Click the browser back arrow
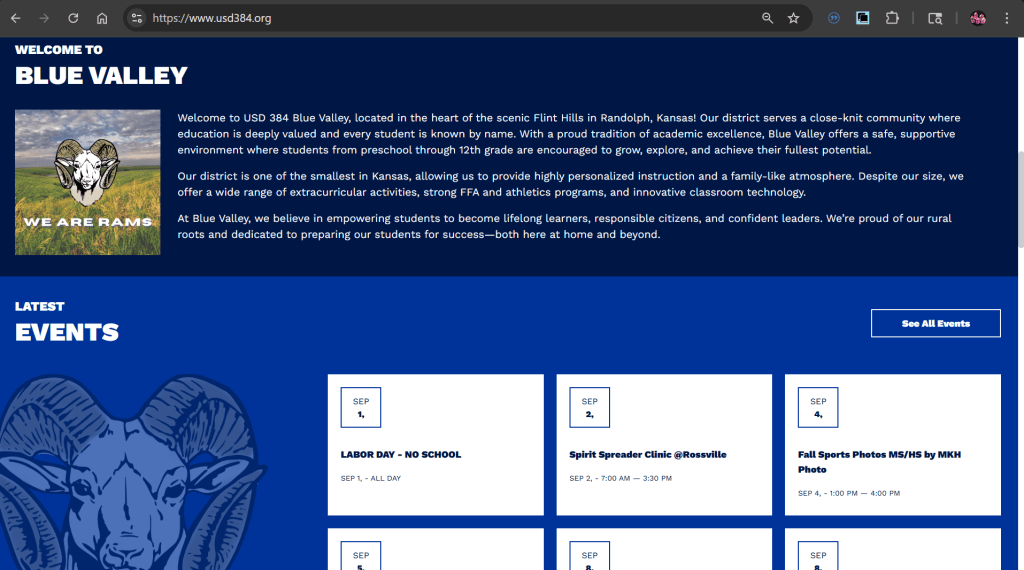 pos(15,18)
